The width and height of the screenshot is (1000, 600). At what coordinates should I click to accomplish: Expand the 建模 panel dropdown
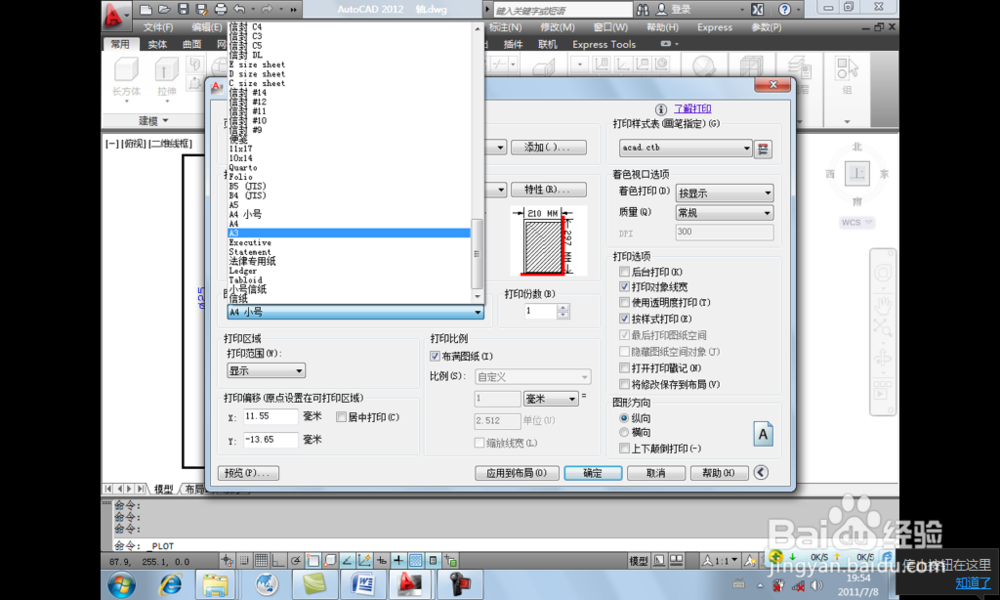154,121
